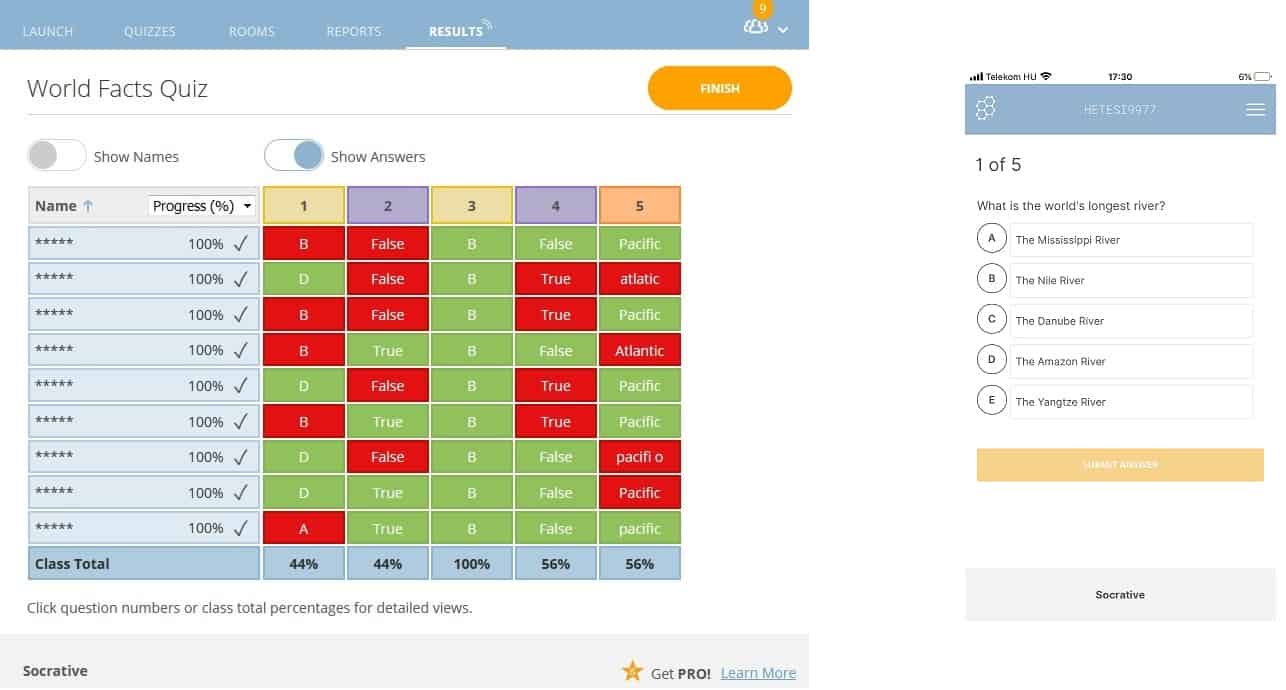Open the Learn More link
The width and height of the screenshot is (1286, 690).
tap(758, 672)
